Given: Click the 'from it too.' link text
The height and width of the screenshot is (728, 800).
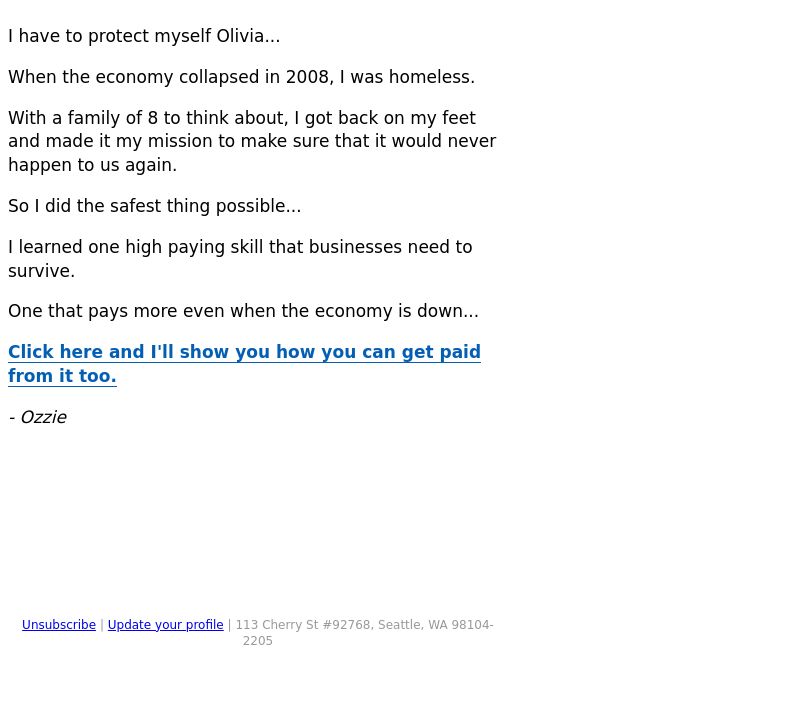Looking at the screenshot, I should [62, 376].
